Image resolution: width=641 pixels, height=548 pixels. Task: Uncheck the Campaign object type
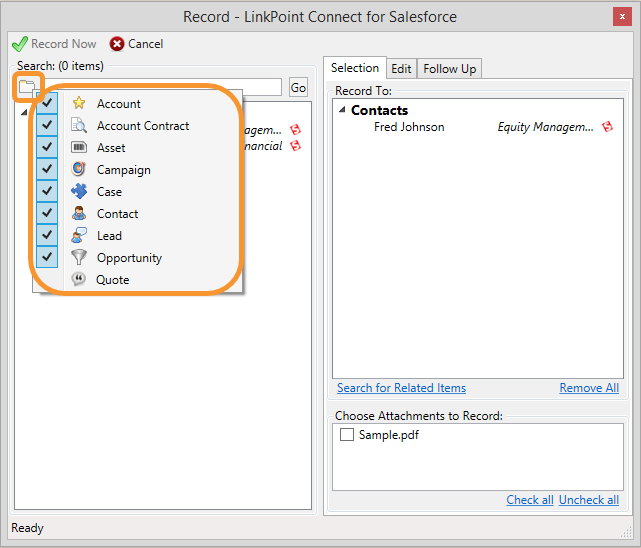click(47, 168)
